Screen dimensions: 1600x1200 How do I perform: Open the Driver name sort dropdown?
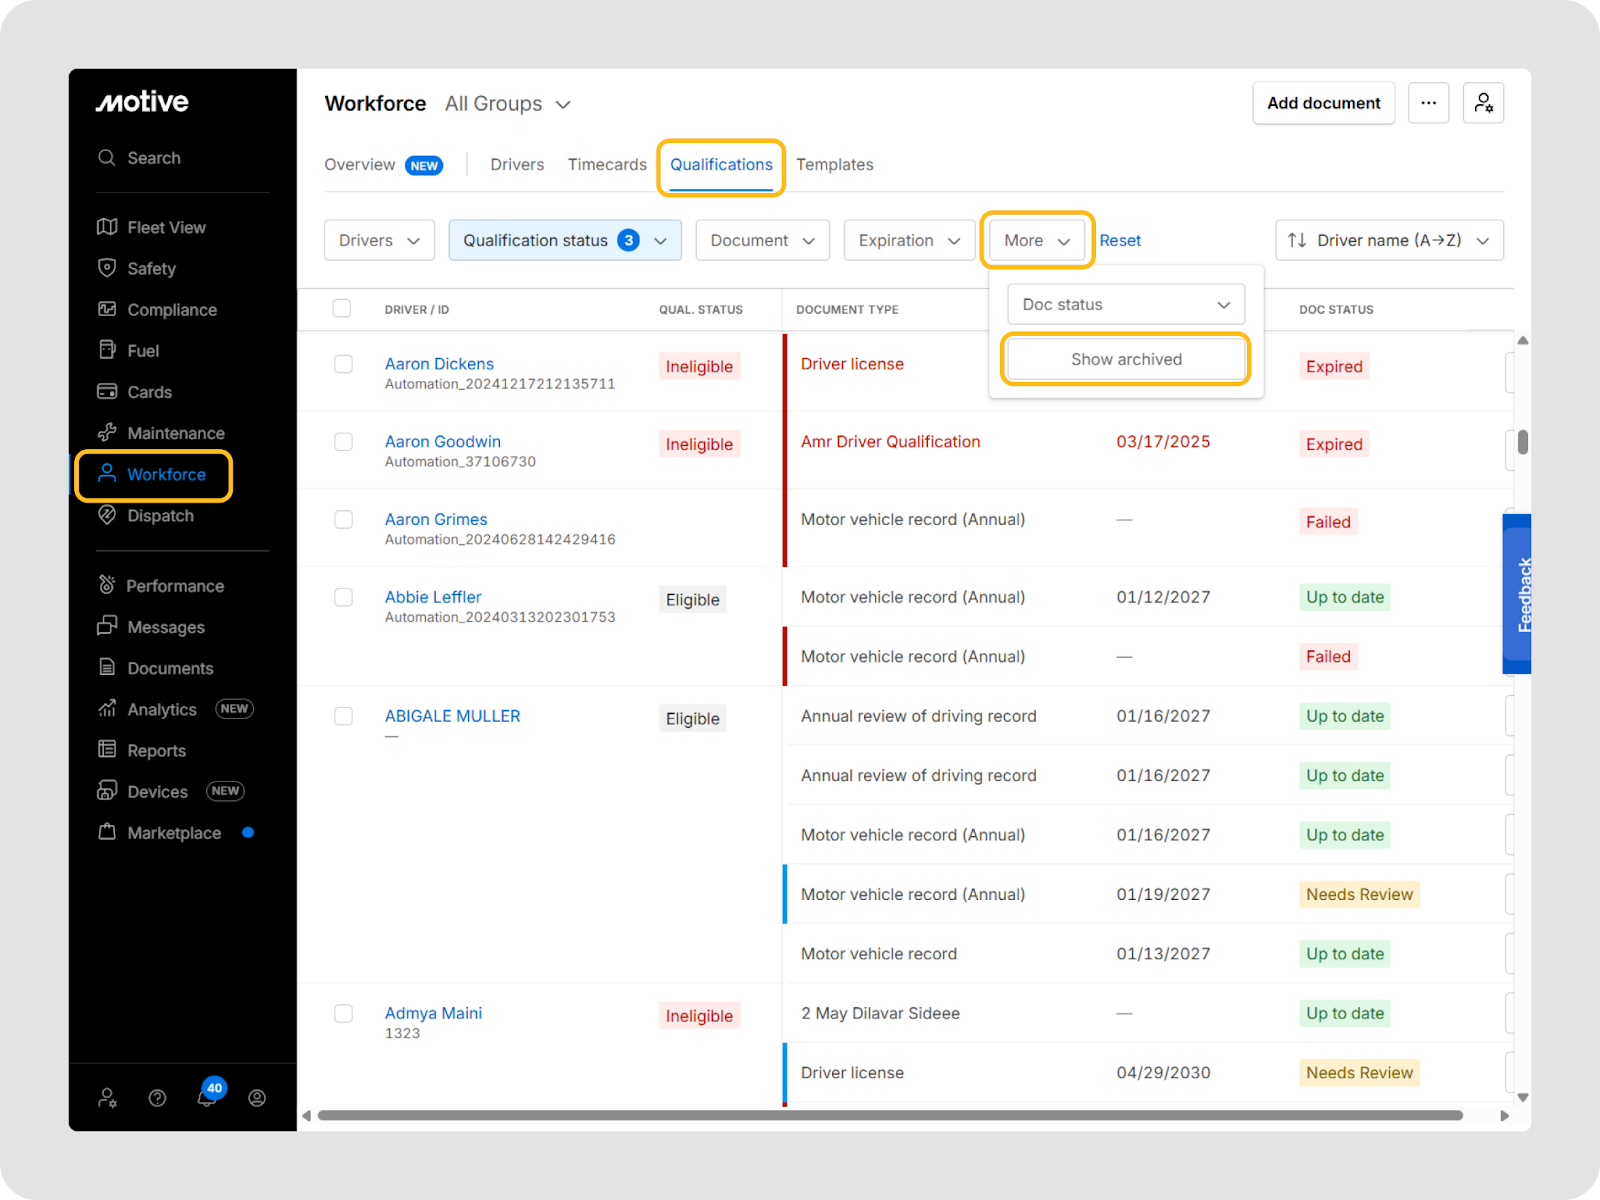pyautogui.click(x=1389, y=240)
